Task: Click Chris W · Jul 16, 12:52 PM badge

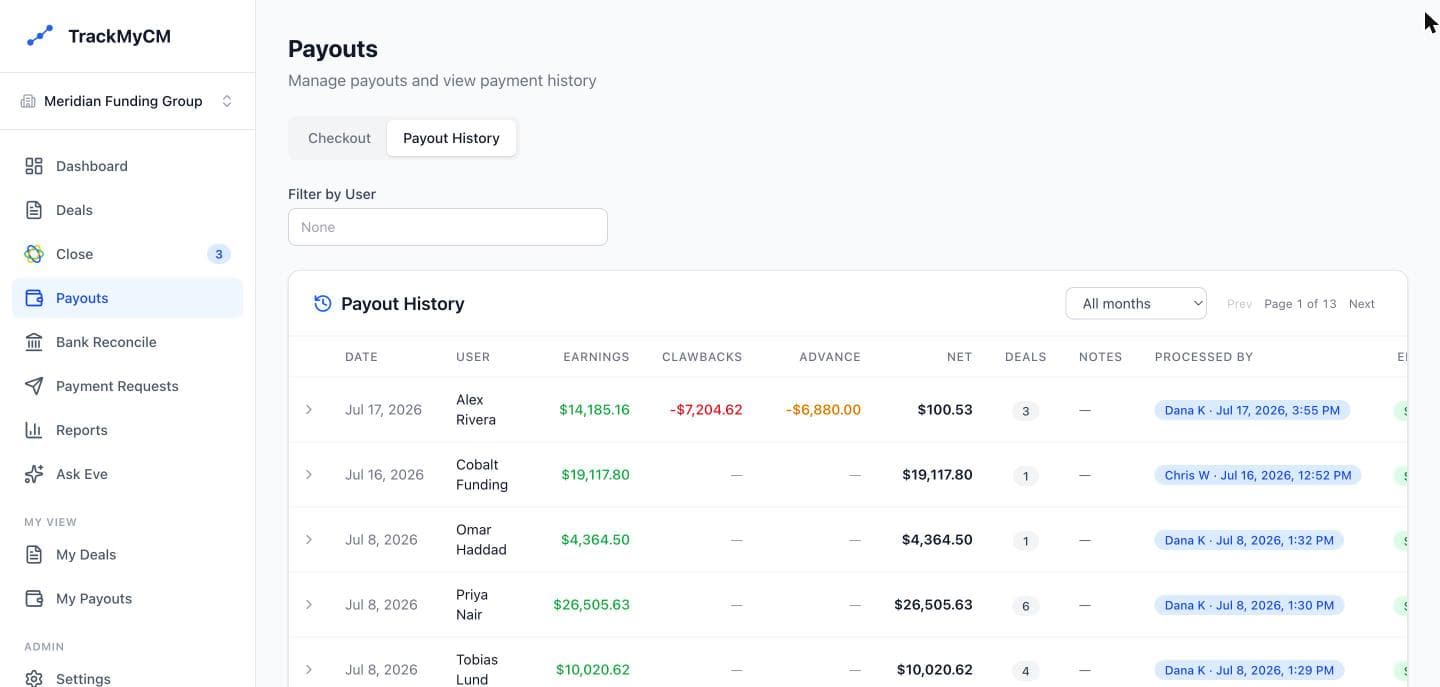Action: [x=1258, y=475]
